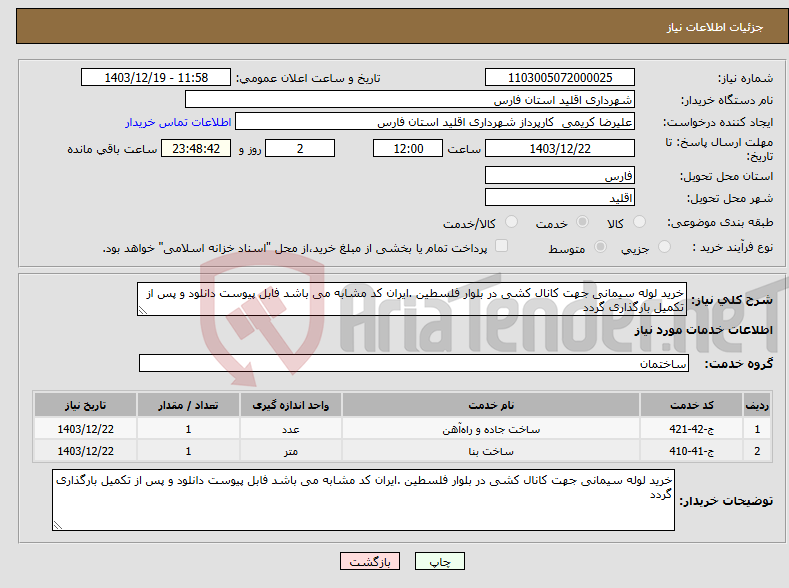The height and width of the screenshot is (588, 789).
Task: Toggle the اسناد خزانه اسلامی payment checkbox
Action: point(501,246)
